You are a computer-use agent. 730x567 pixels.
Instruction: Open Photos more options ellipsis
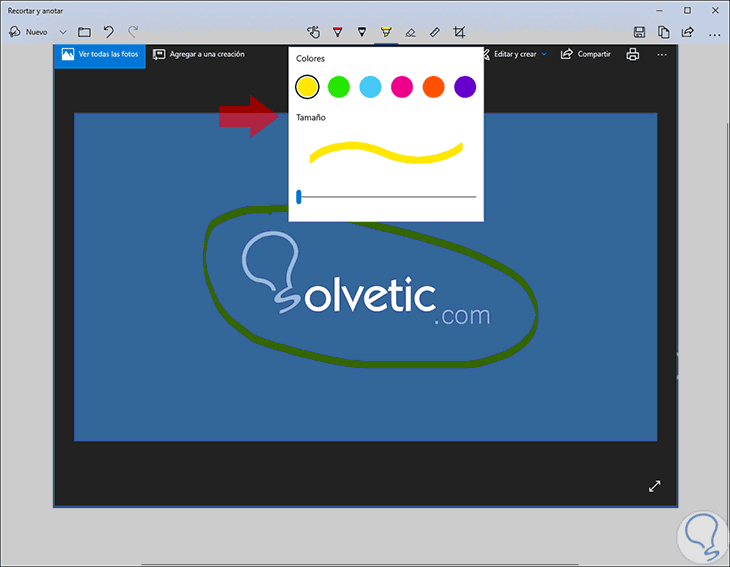click(662, 55)
